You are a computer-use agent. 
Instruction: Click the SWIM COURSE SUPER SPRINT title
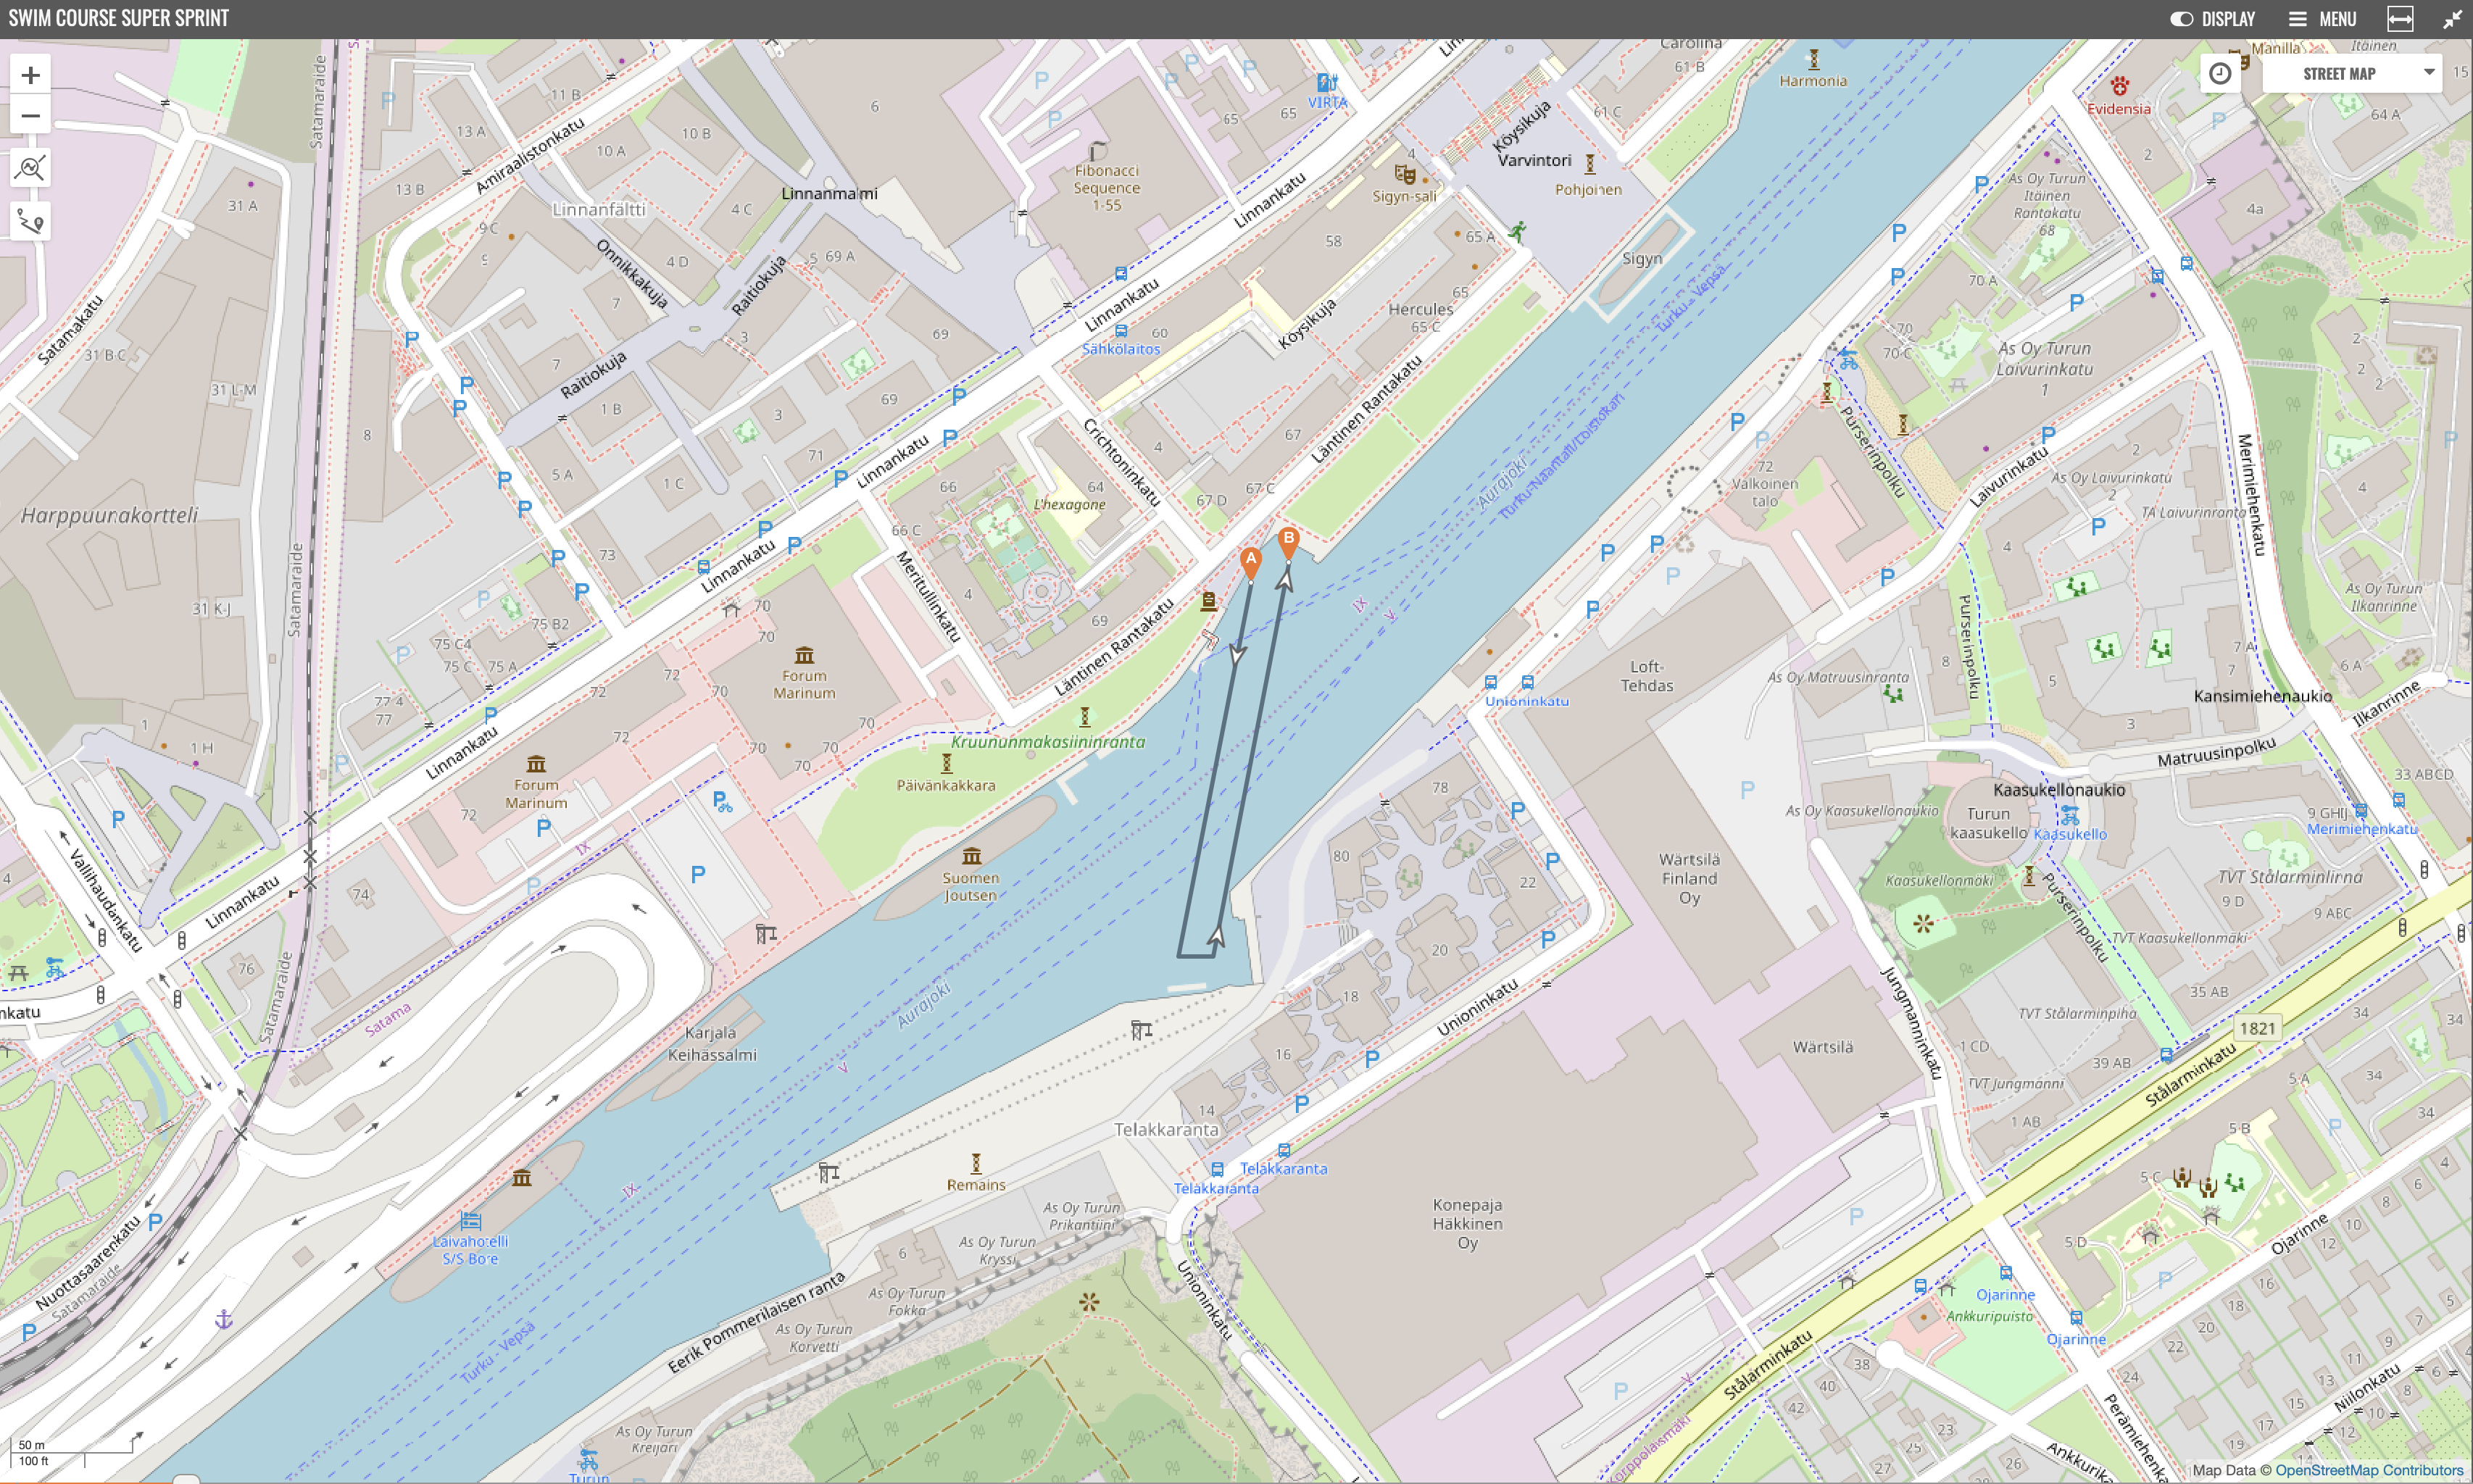[x=119, y=18]
